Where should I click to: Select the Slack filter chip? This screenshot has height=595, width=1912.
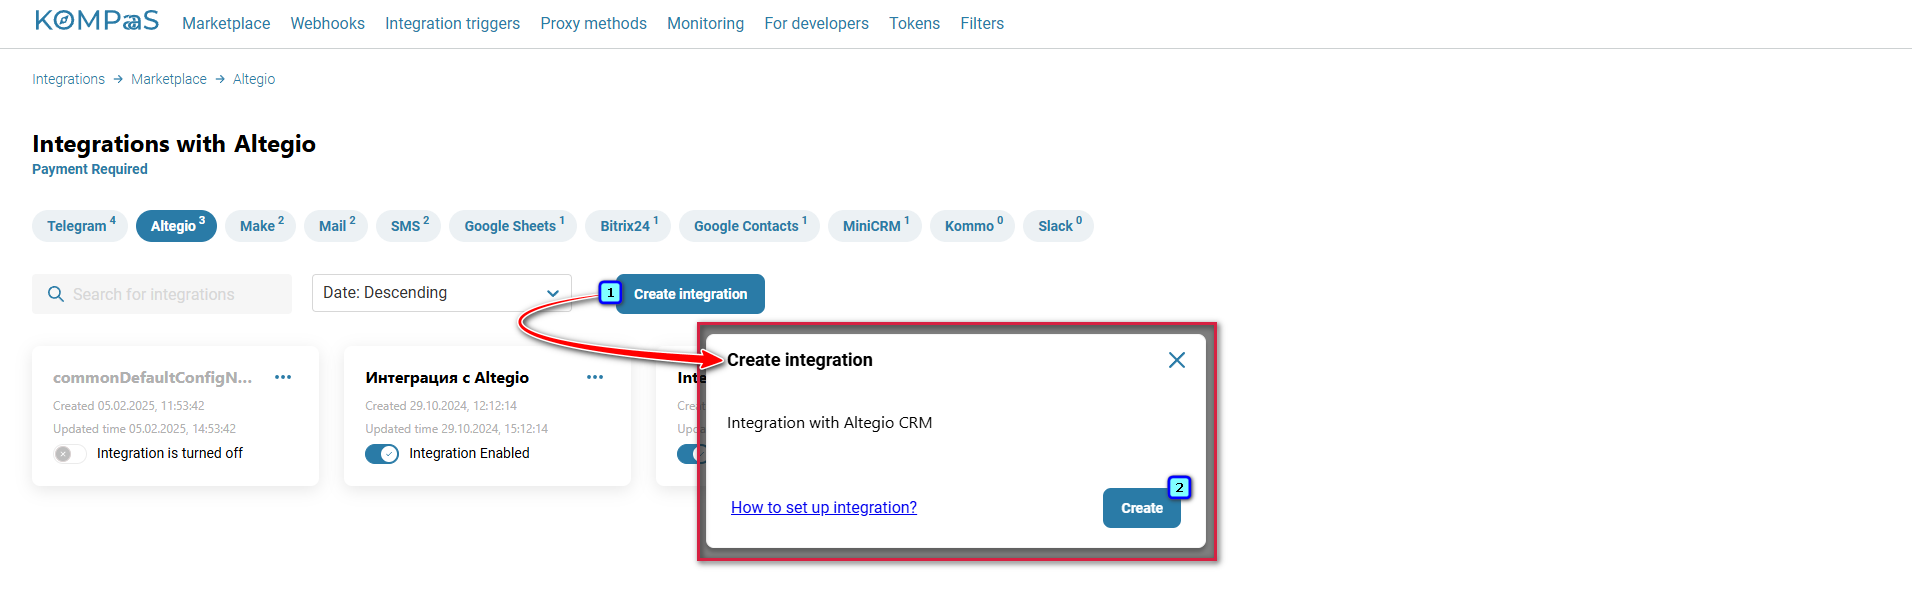coord(1059,226)
